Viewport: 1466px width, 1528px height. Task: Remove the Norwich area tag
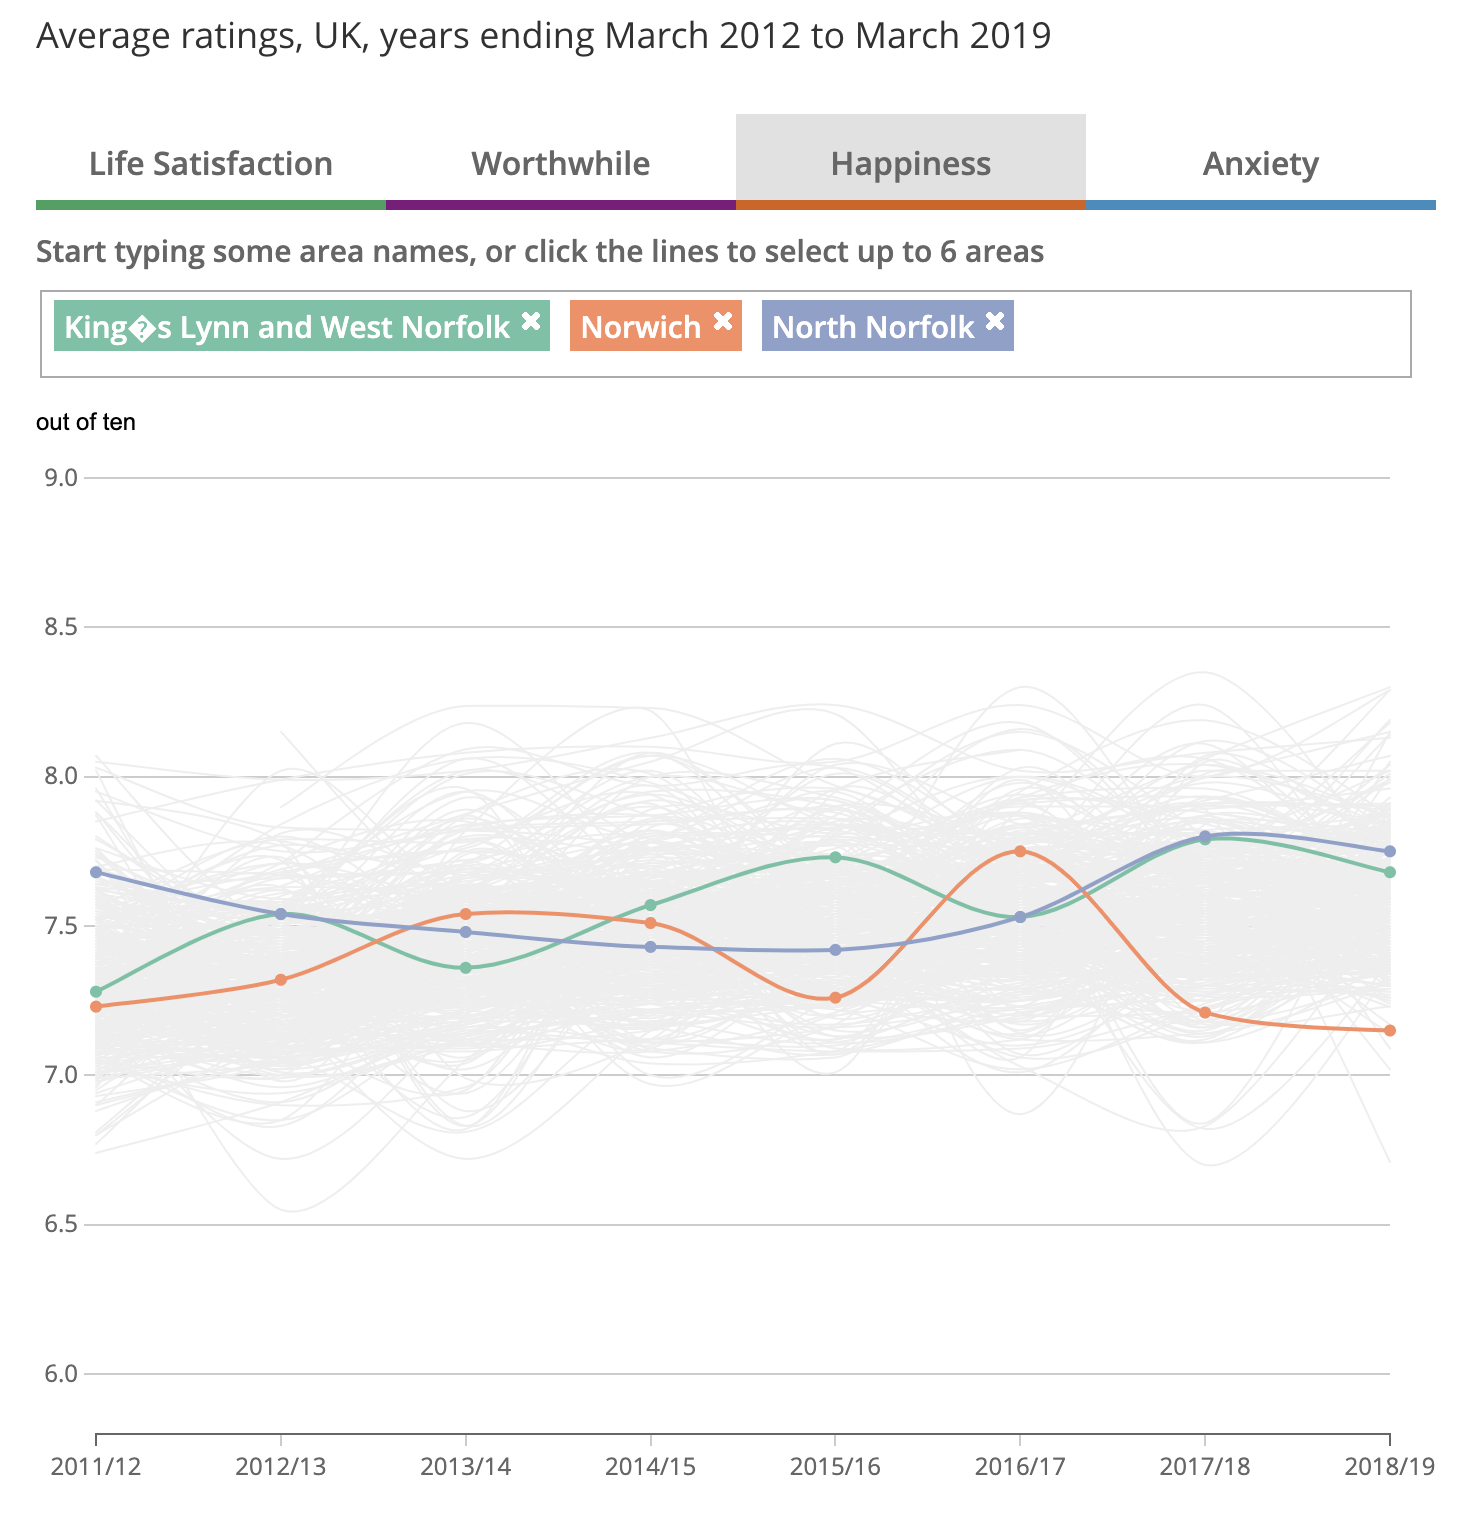(723, 321)
